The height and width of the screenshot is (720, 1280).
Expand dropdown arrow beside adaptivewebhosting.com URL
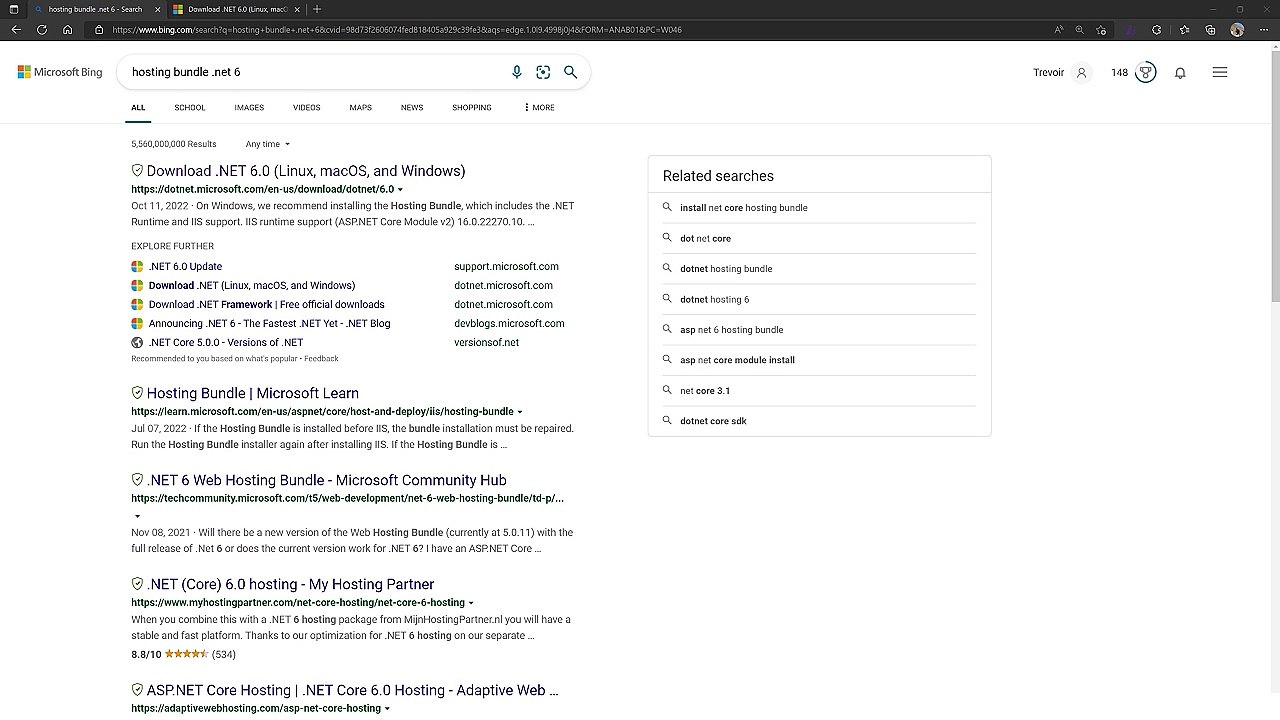click(x=387, y=709)
